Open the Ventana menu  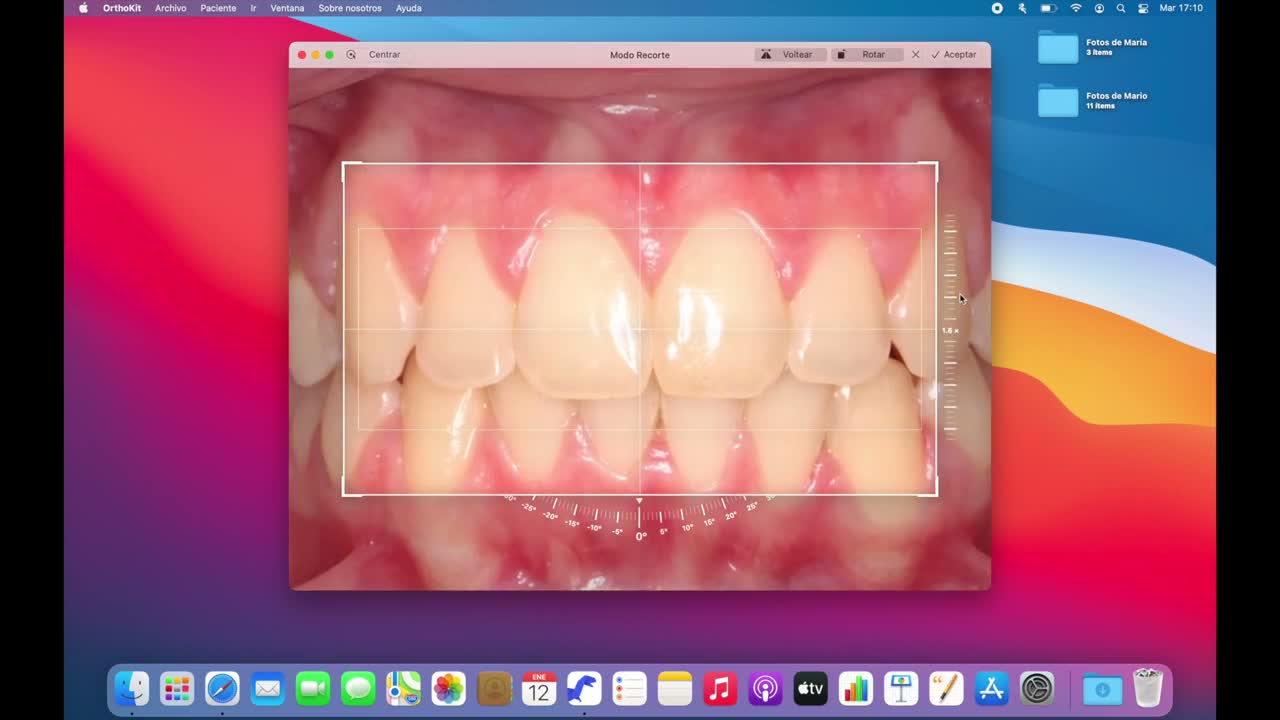[x=287, y=8]
